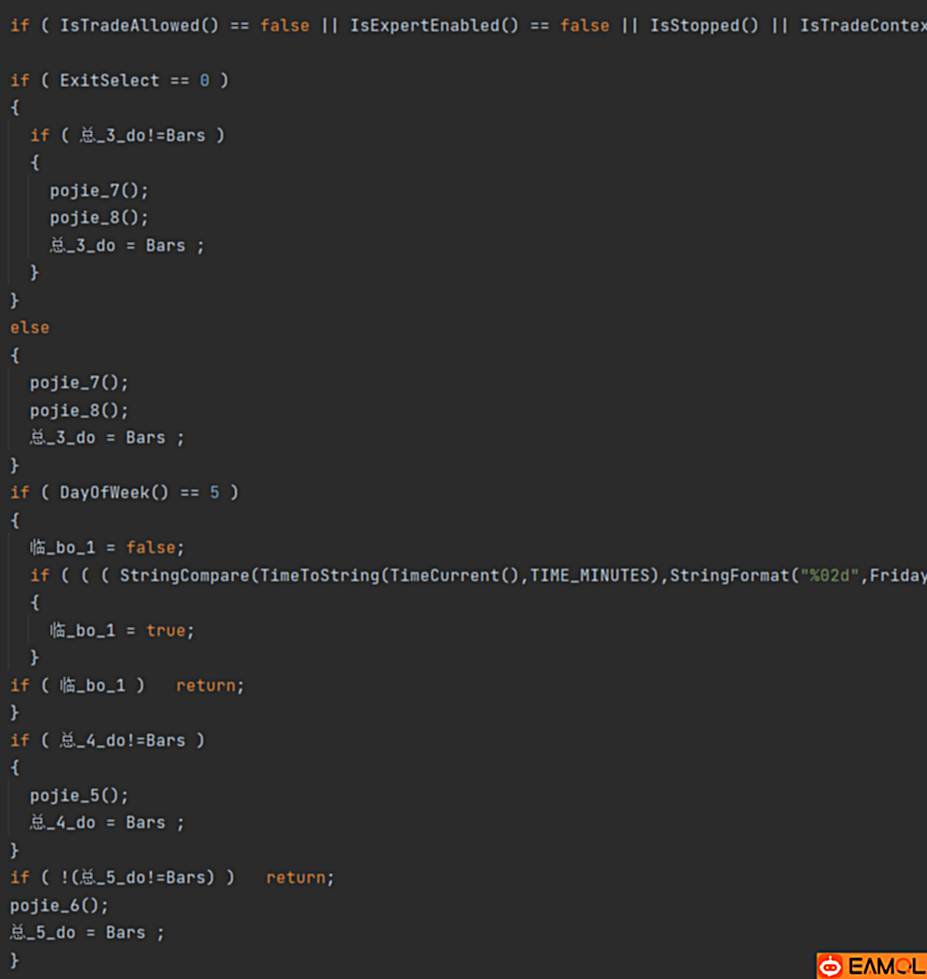Click the StringFormat function name

pyautogui.click(x=729, y=575)
